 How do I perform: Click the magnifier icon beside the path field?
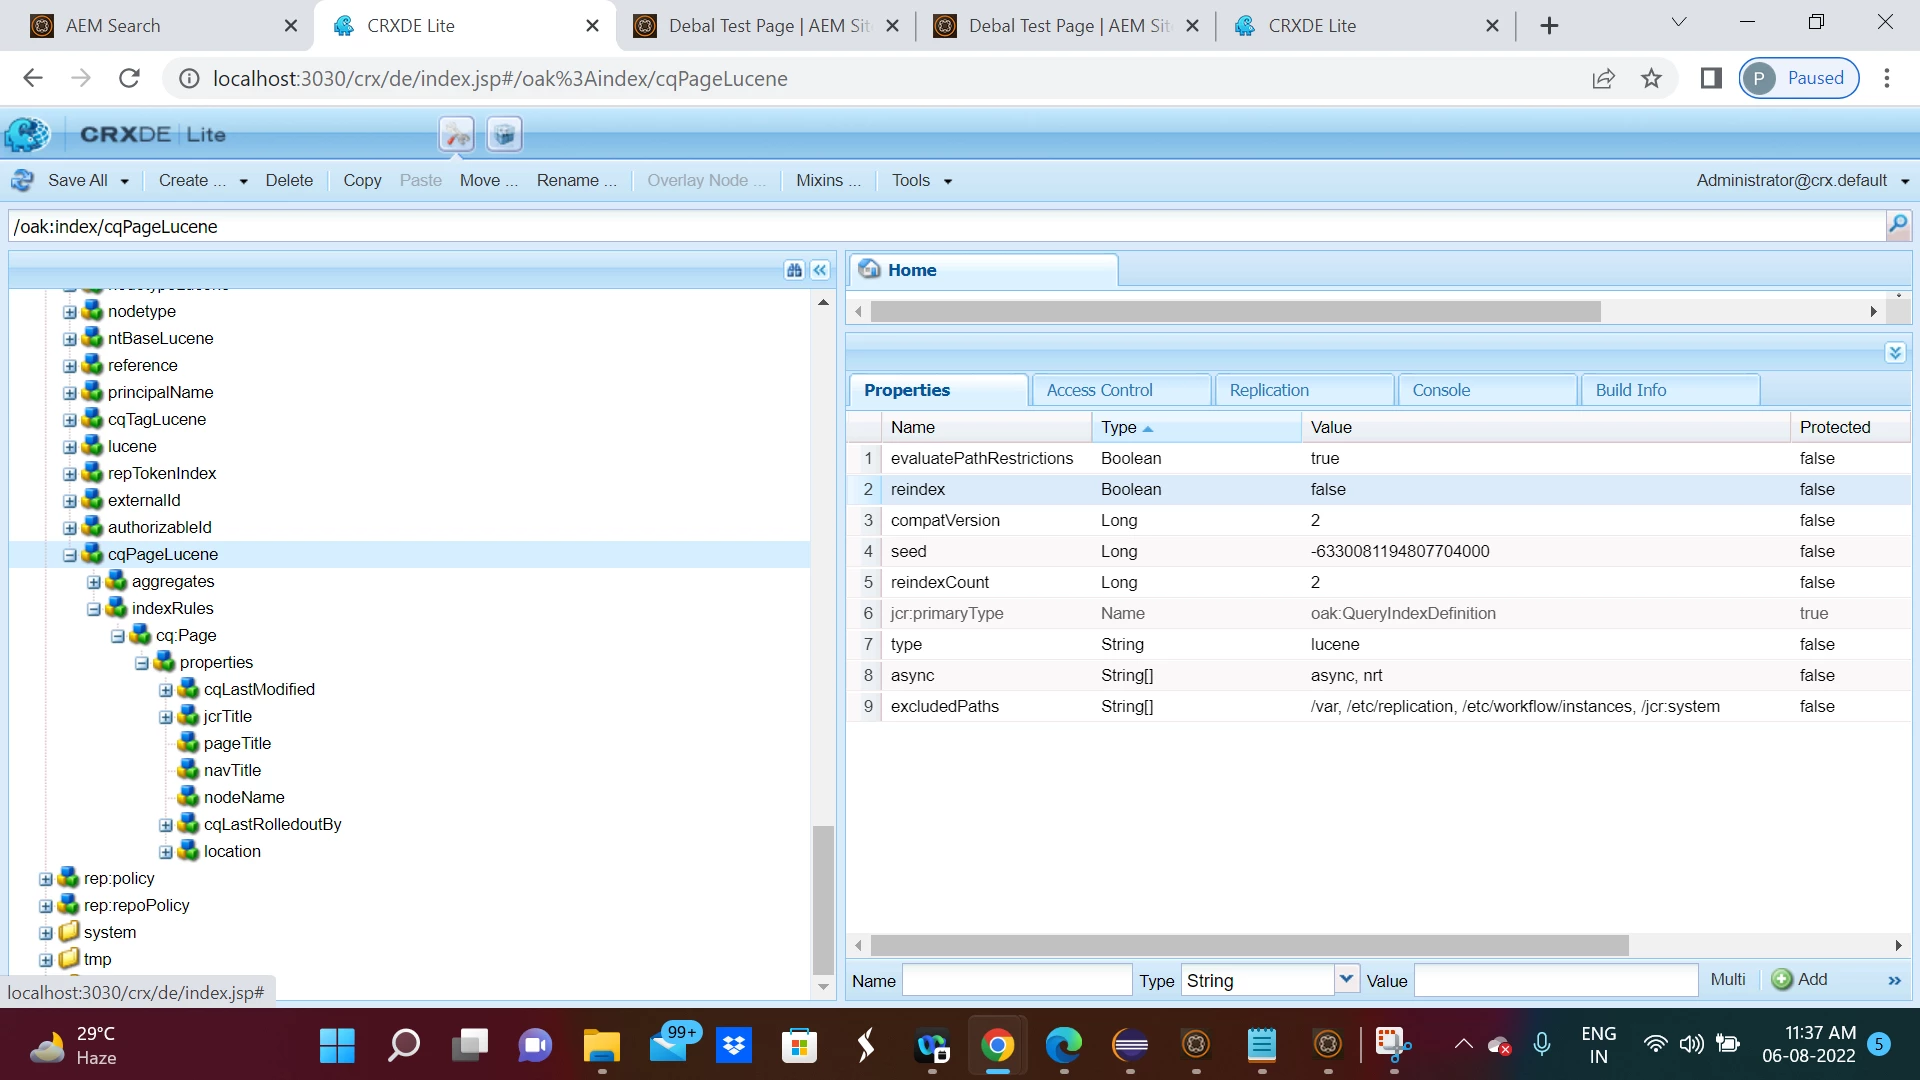pos(1897,225)
